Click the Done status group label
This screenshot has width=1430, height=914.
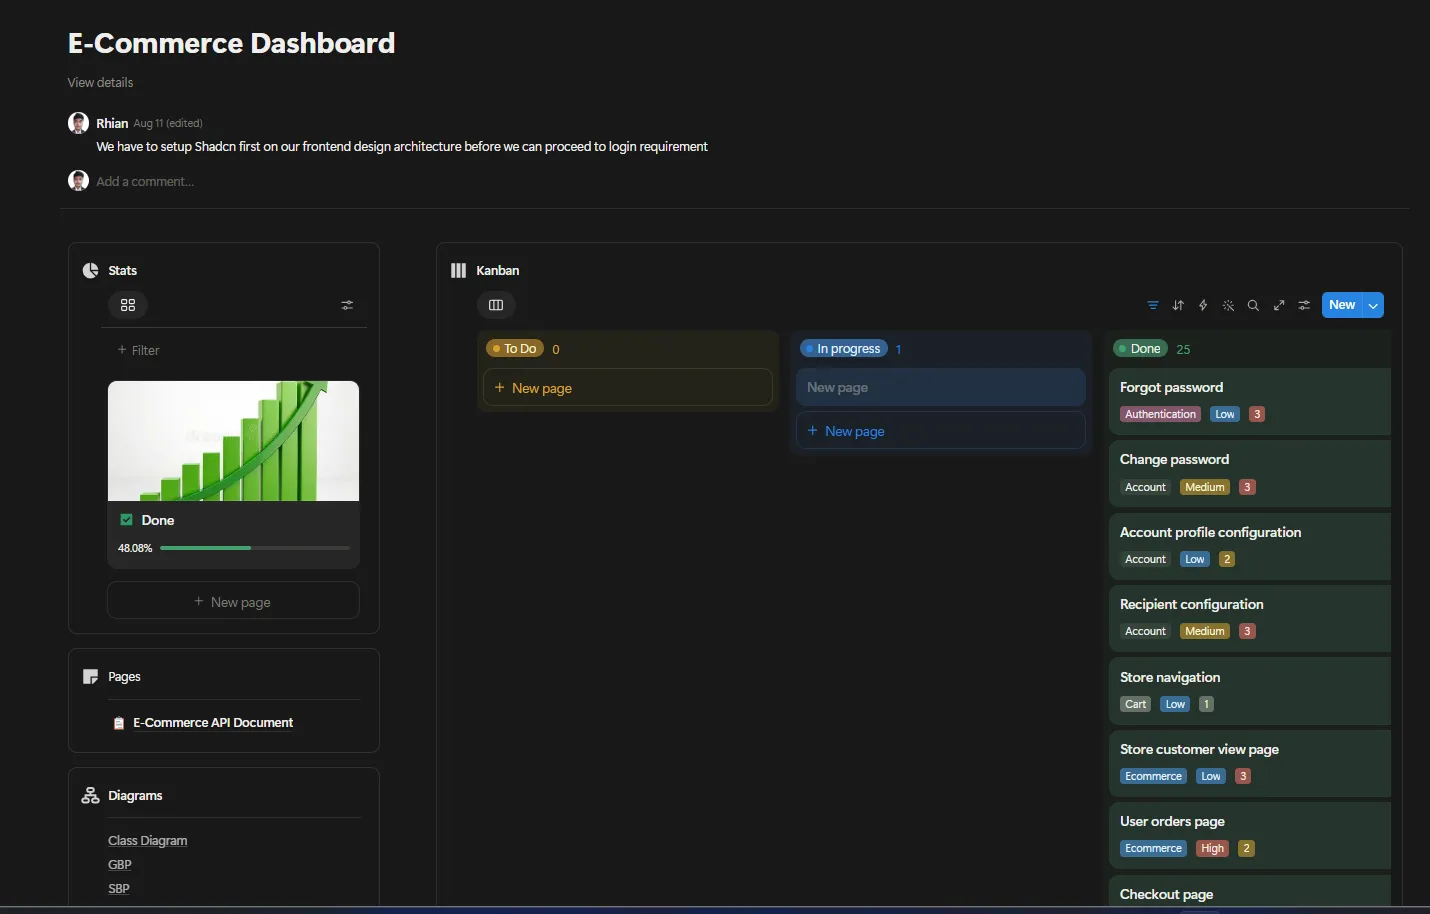pos(1141,349)
